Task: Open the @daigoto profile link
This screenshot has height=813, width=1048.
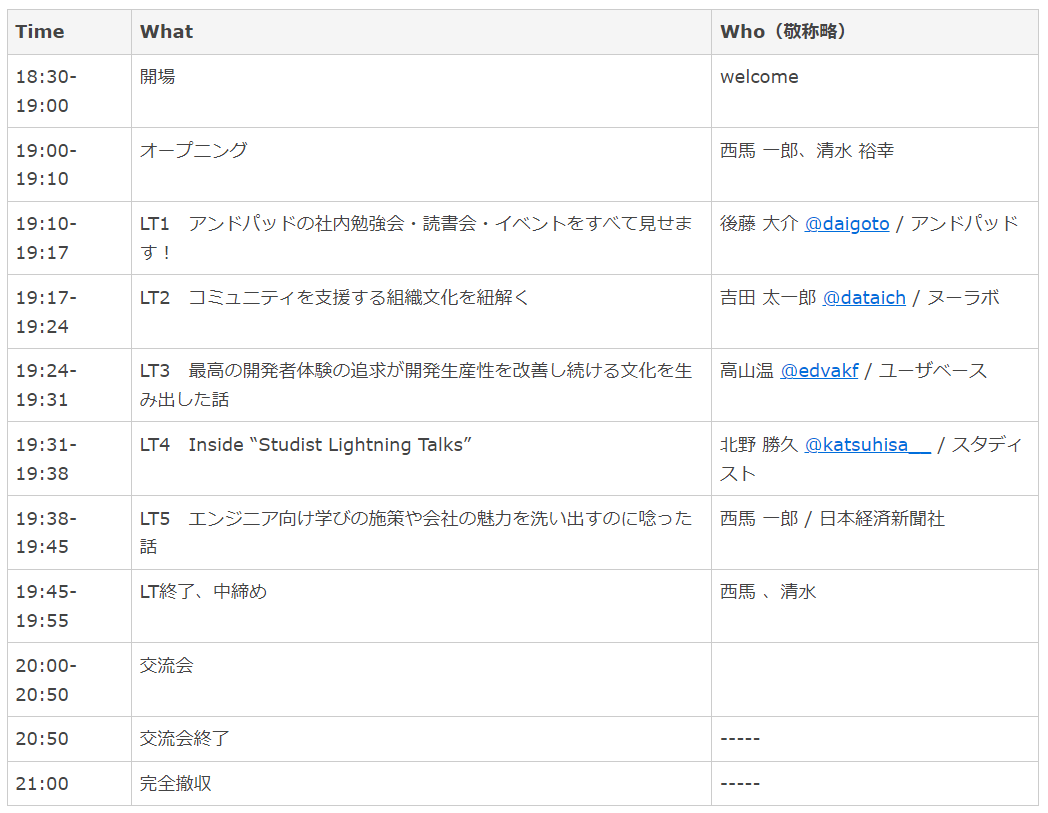Action: tap(847, 223)
